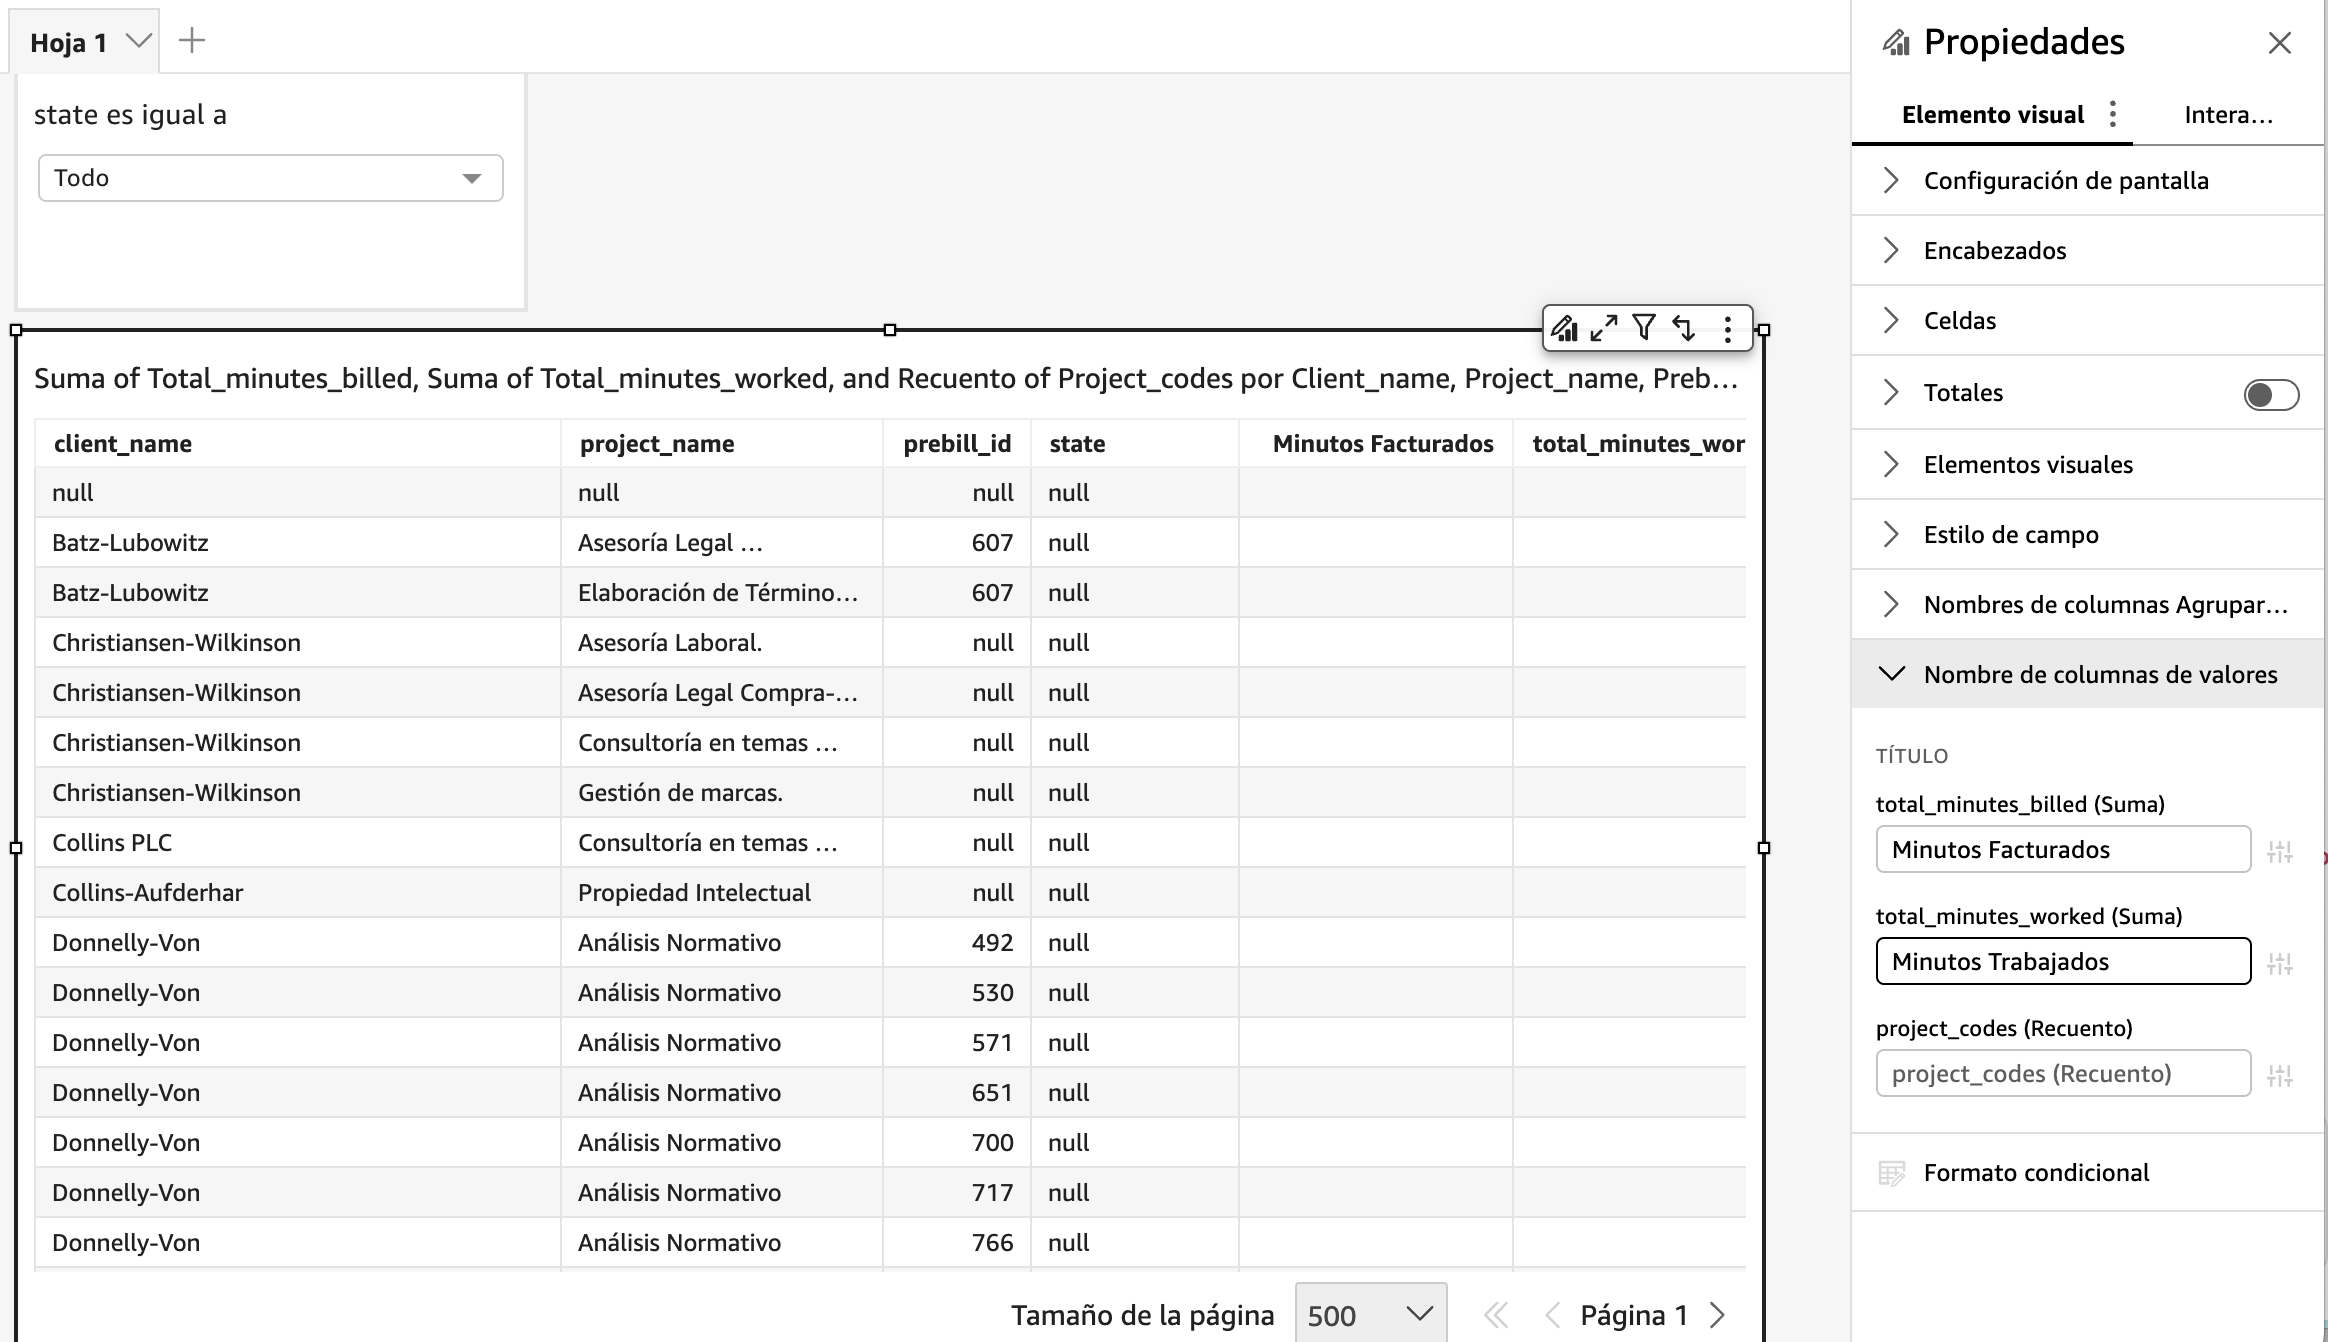Screen dimensions: 2328x1342
Task: Open Formato condicional settings
Action: [2036, 1173]
